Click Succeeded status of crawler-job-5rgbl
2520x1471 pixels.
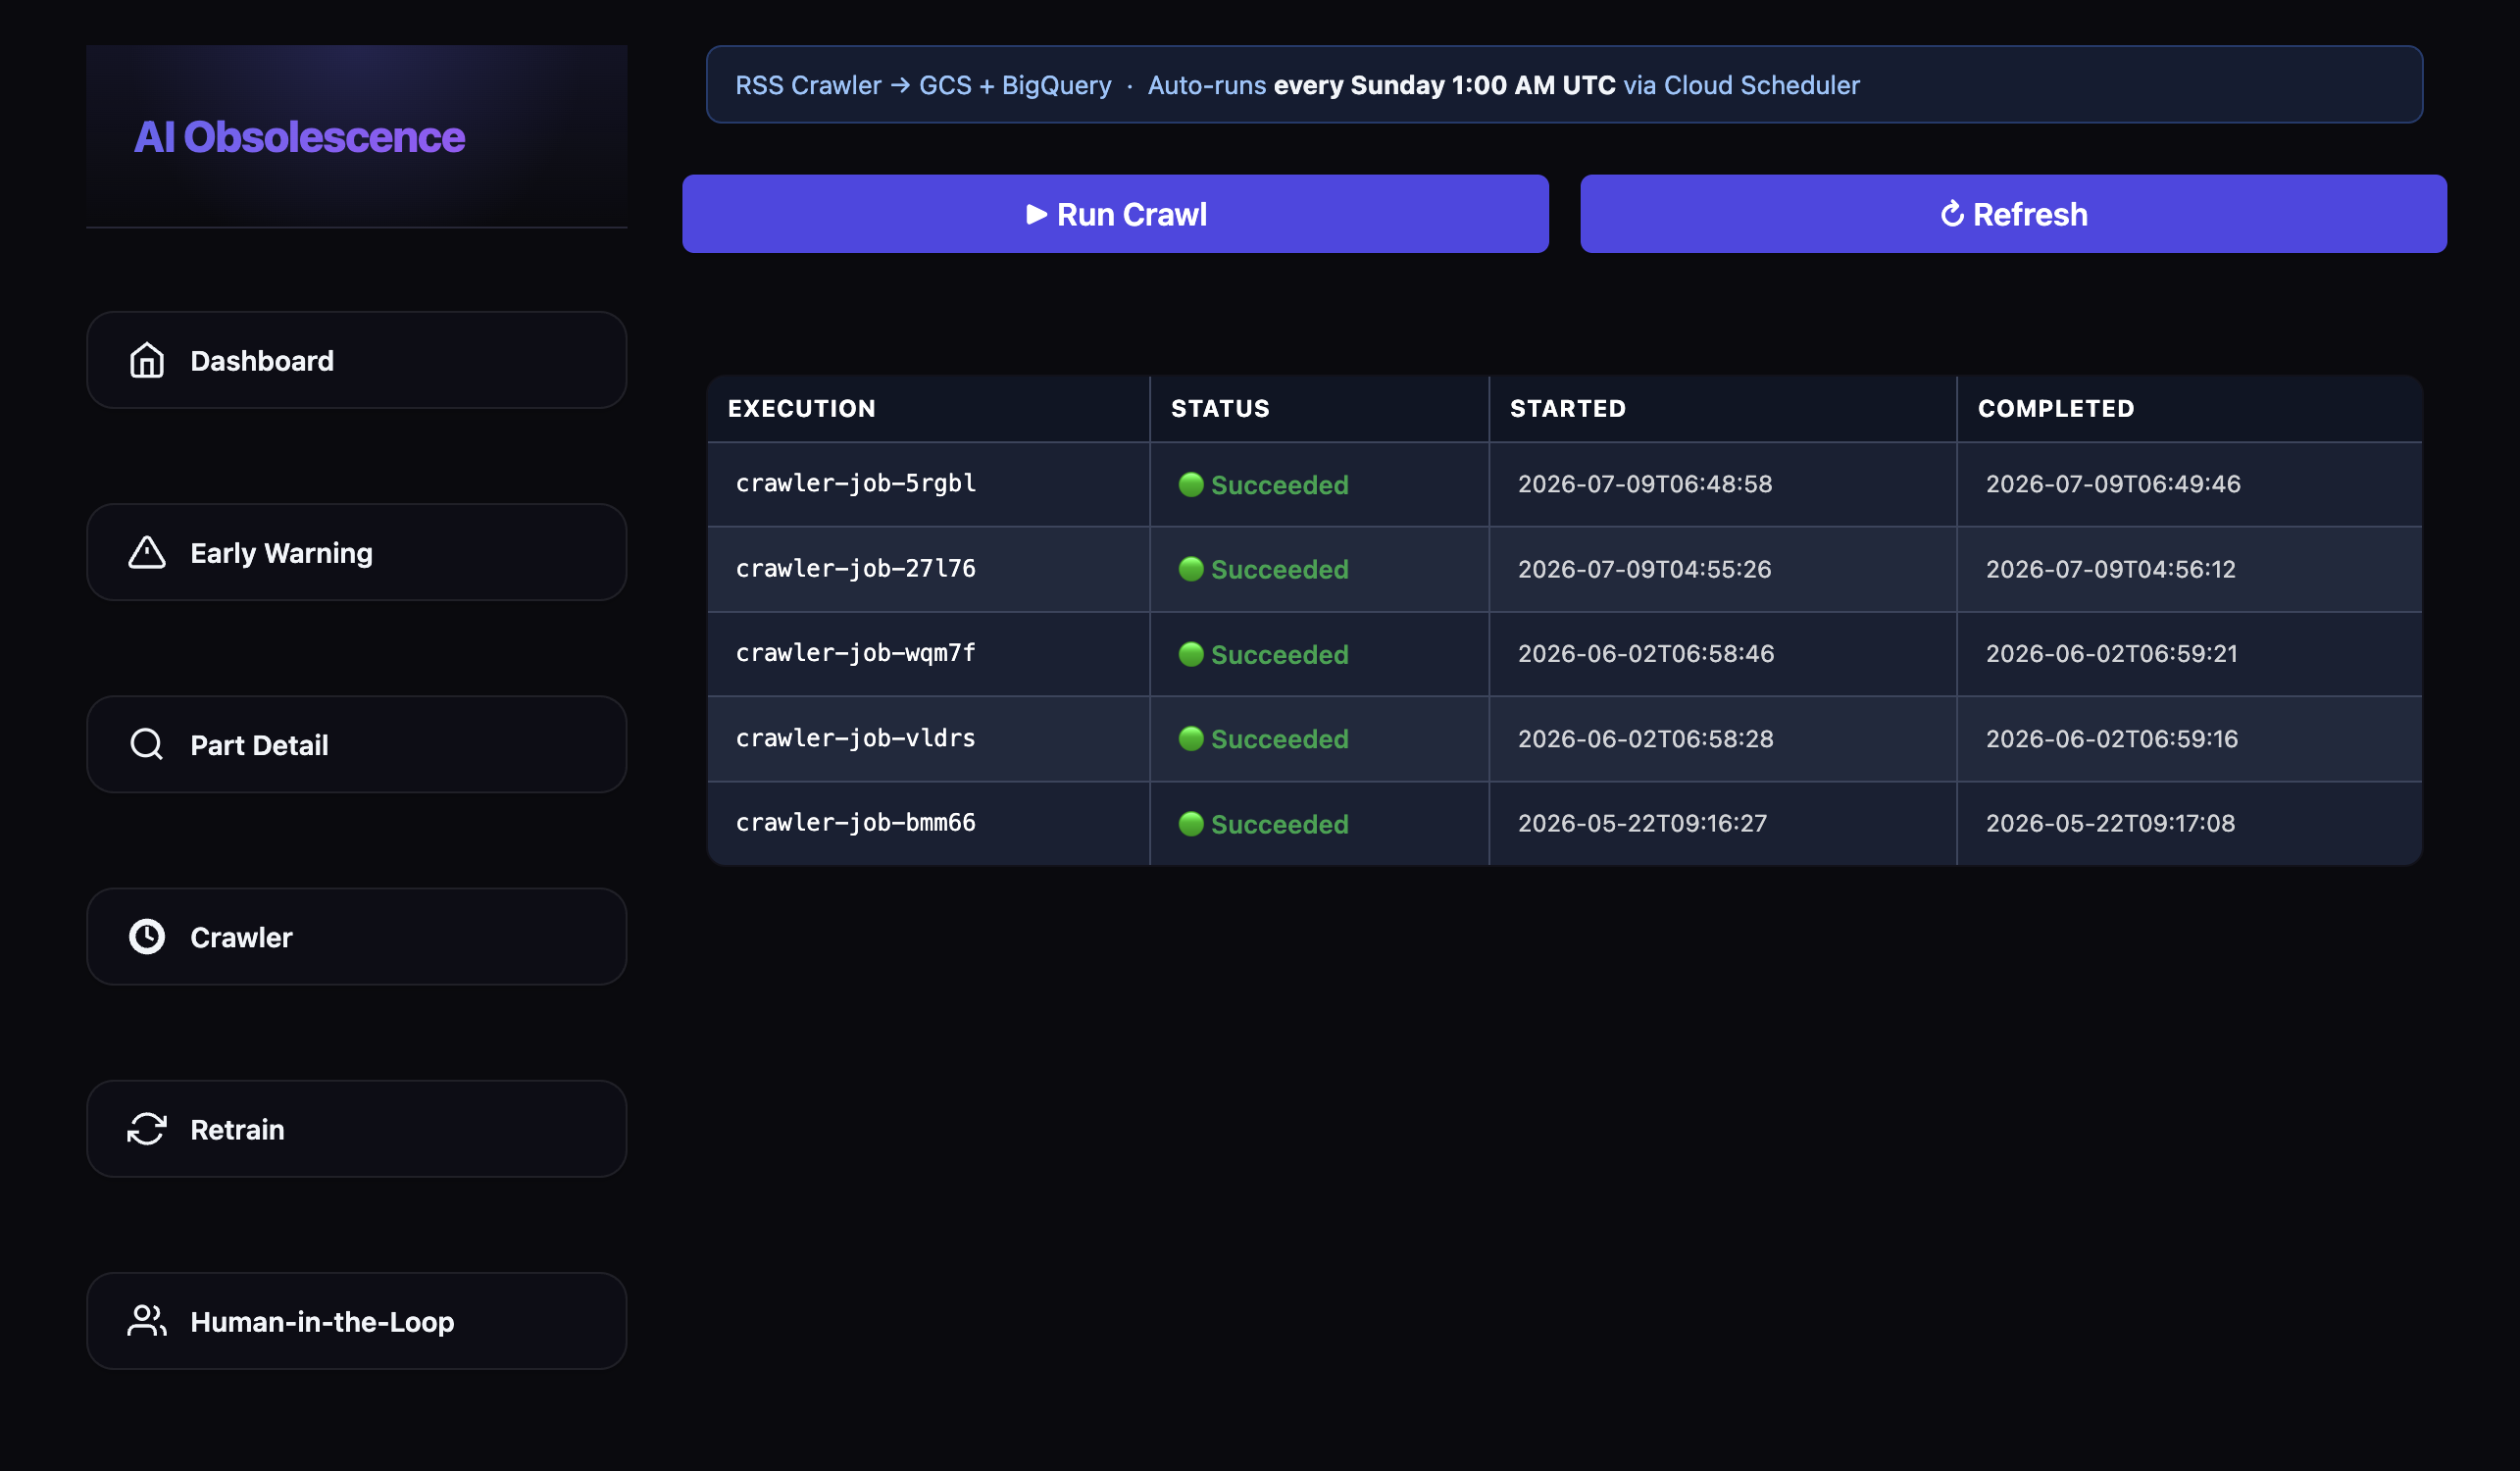coord(1279,485)
